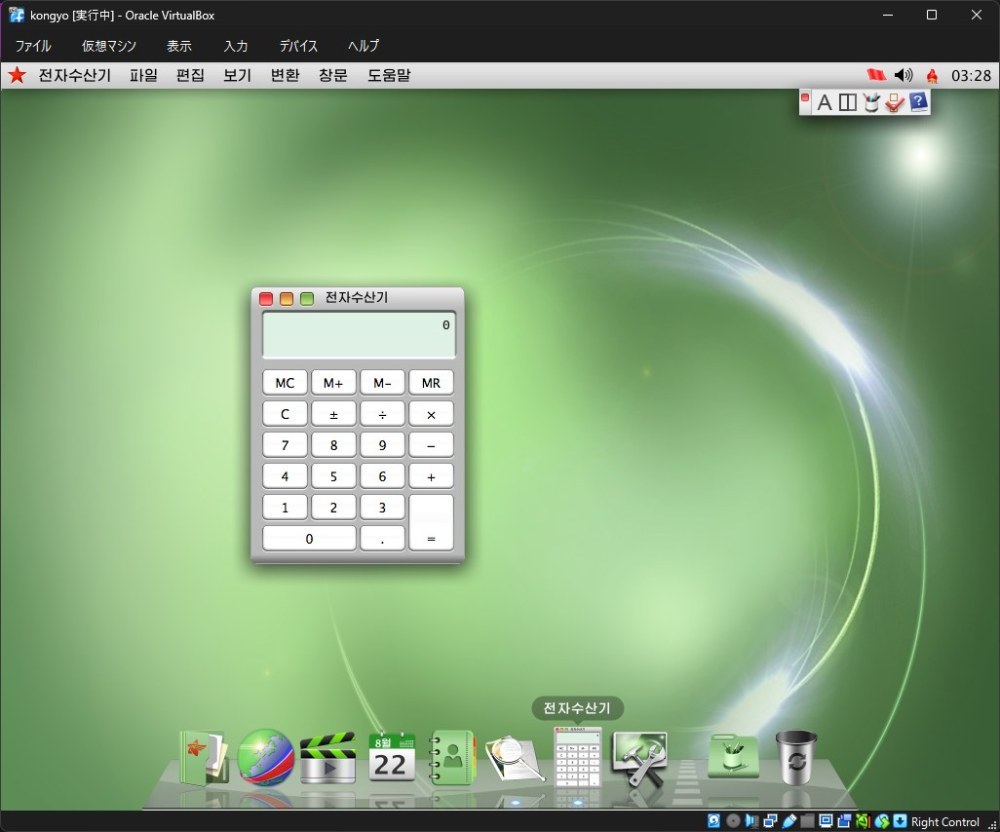Click the M− calculator button
Image resolution: width=1000 pixels, height=832 pixels.
tap(382, 383)
